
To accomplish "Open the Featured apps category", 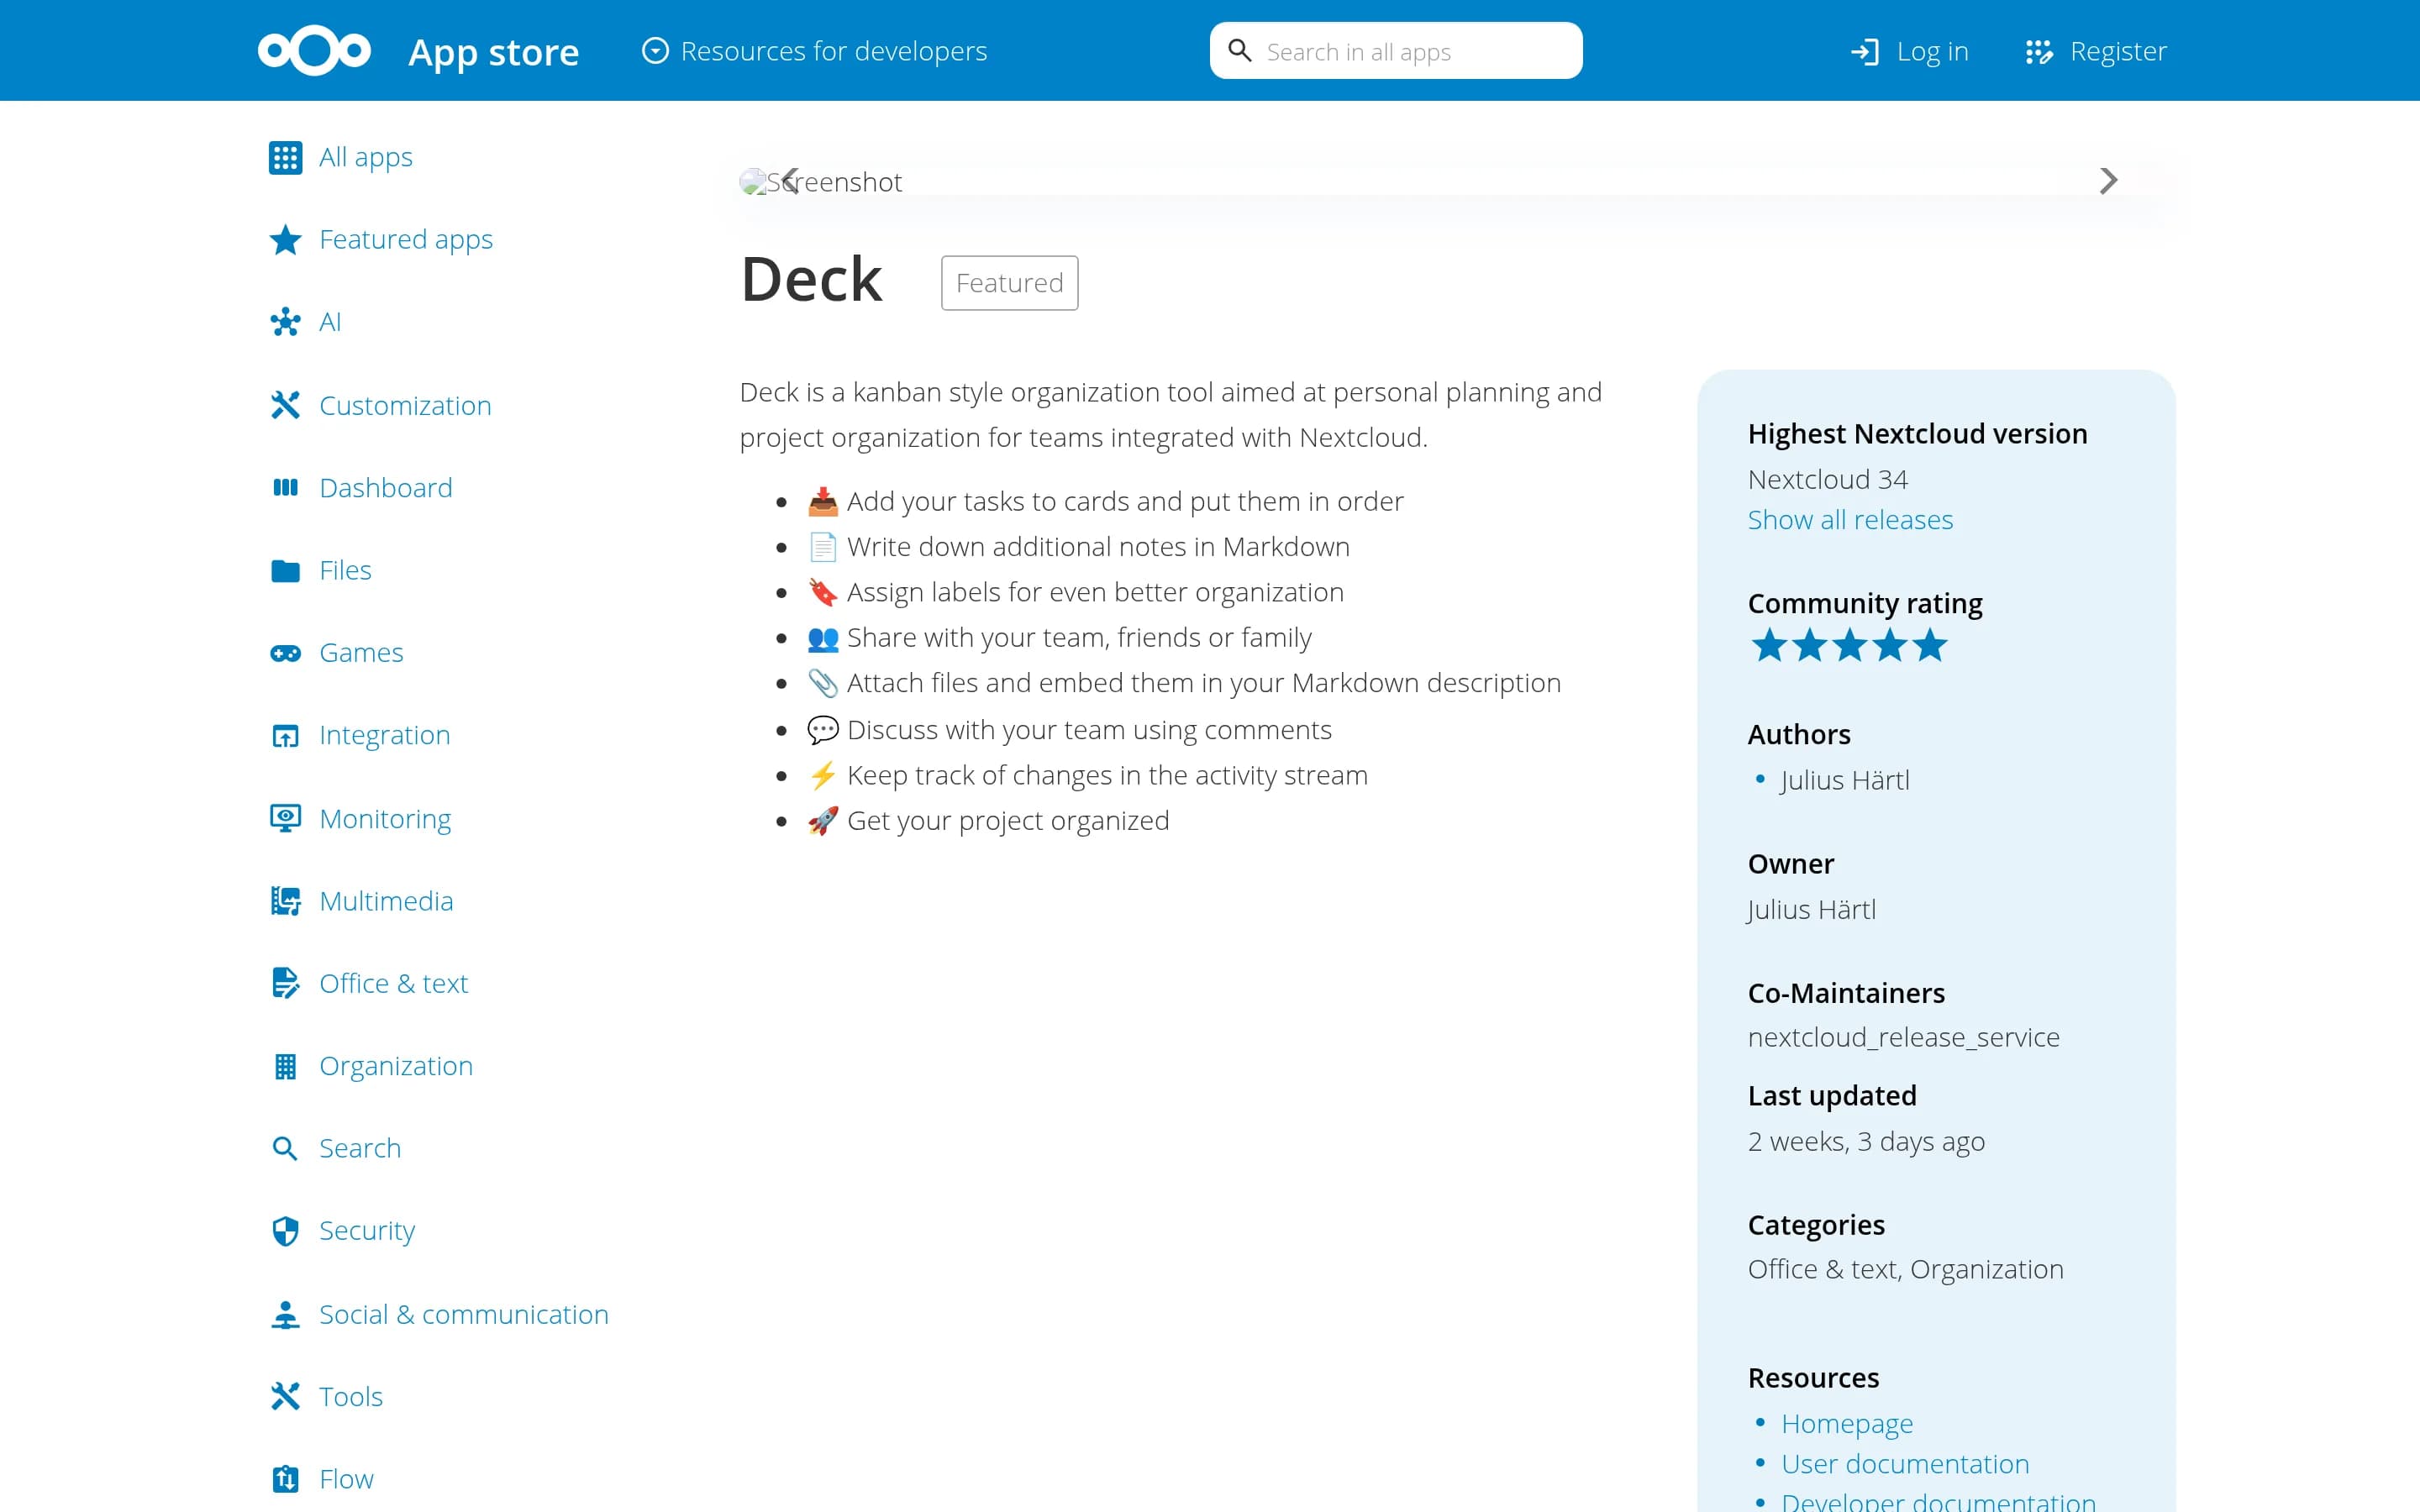I will click(405, 240).
